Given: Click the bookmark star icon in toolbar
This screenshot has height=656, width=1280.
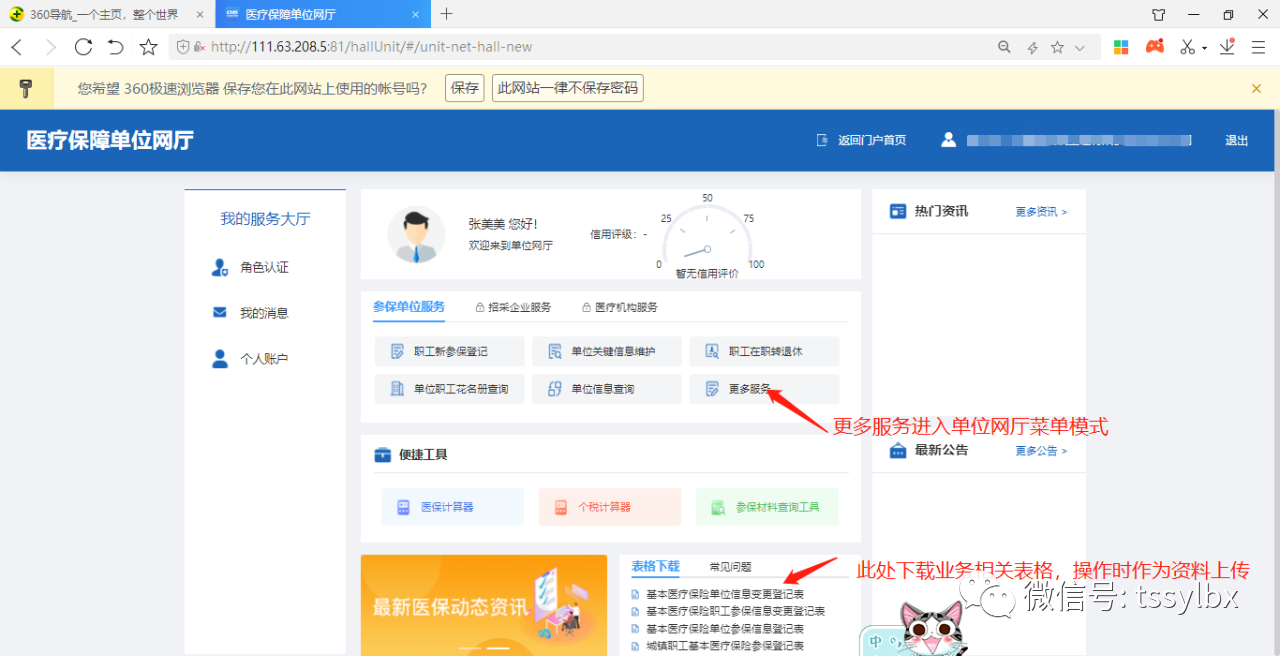Looking at the screenshot, I should tap(148, 47).
